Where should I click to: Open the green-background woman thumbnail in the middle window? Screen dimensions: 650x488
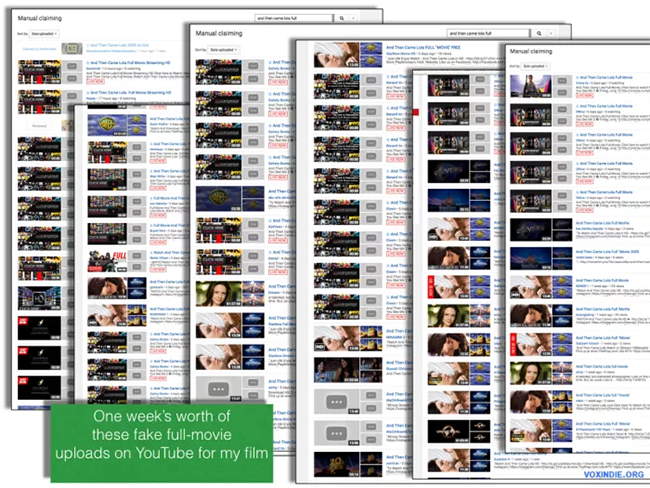(x=218, y=294)
